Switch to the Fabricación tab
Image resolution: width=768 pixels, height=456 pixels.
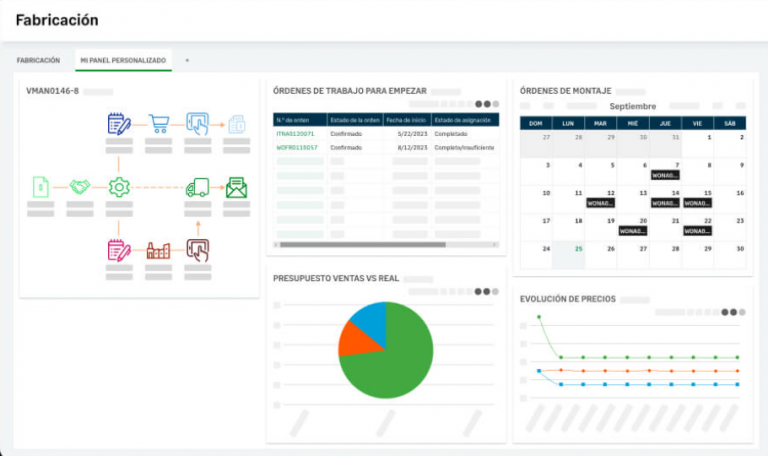38,60
